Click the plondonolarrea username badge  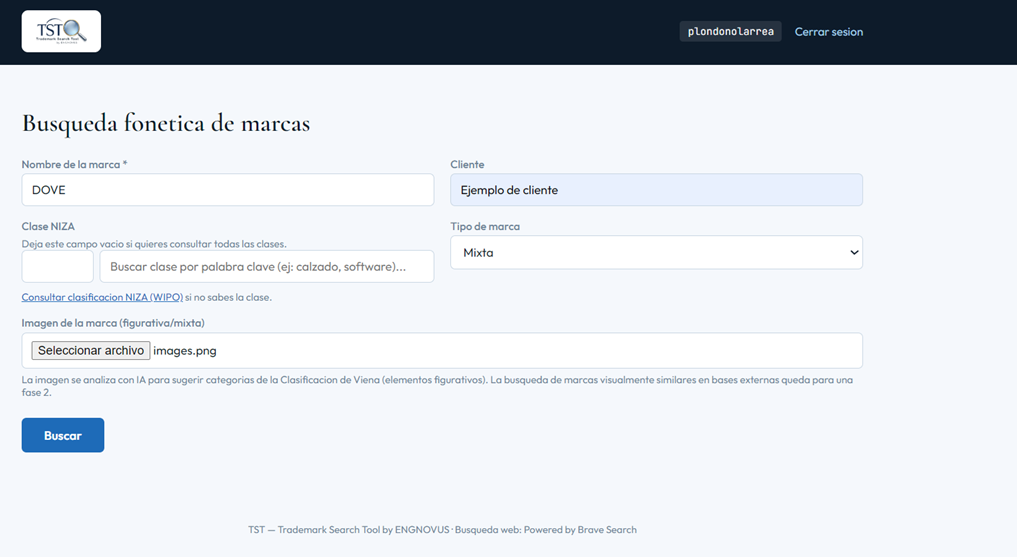730,31
